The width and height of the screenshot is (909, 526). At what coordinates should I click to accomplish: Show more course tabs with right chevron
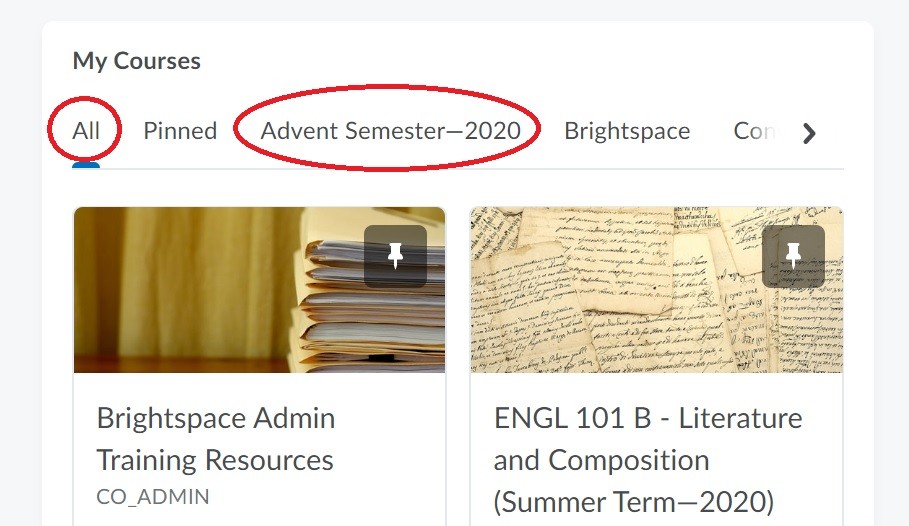[809, 134]
